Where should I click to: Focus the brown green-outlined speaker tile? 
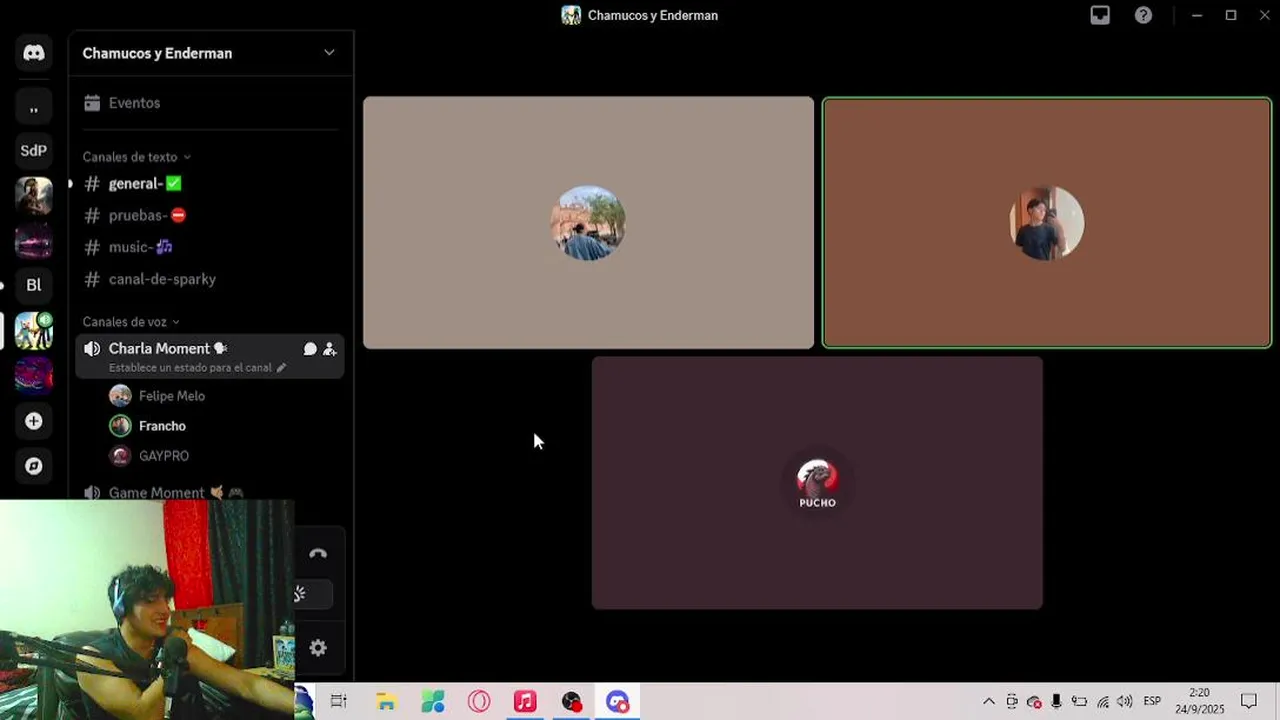click(1046, 223)
